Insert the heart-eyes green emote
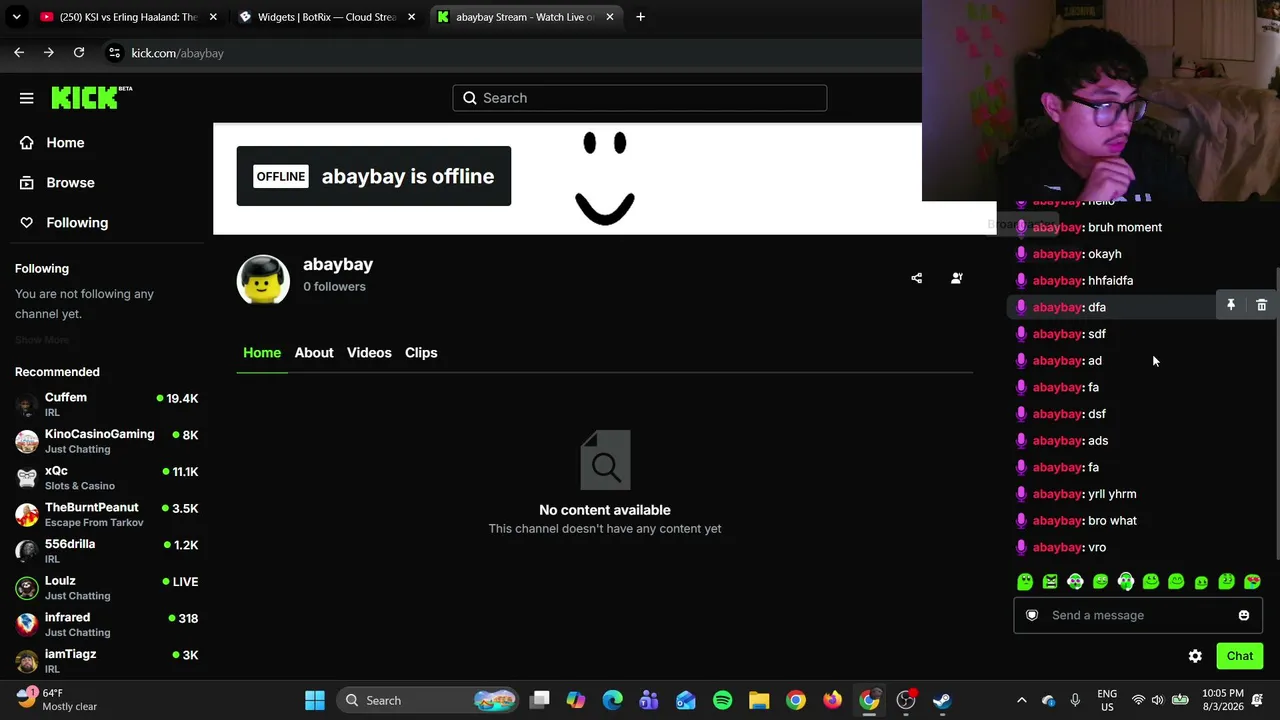This screenshot has width=1280, height=720. click(1252, 582)
